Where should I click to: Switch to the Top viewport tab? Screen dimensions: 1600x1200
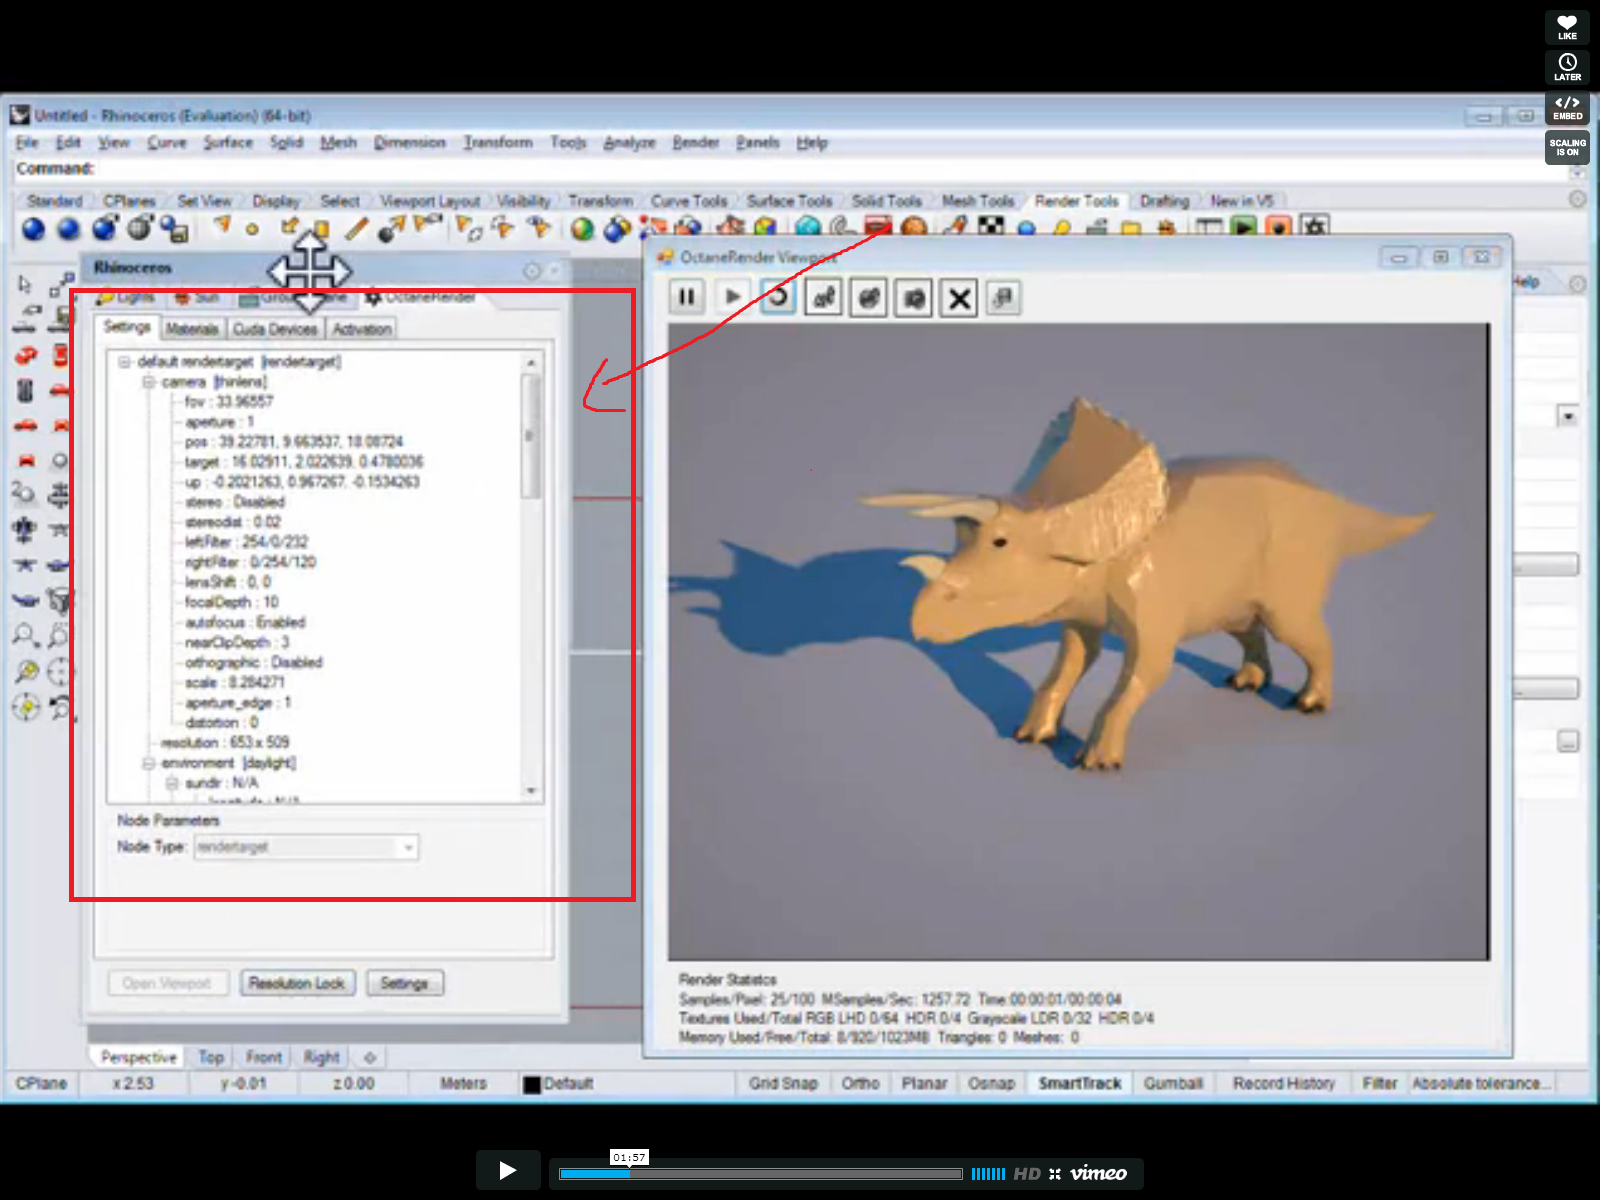(x=211, y=1057)
